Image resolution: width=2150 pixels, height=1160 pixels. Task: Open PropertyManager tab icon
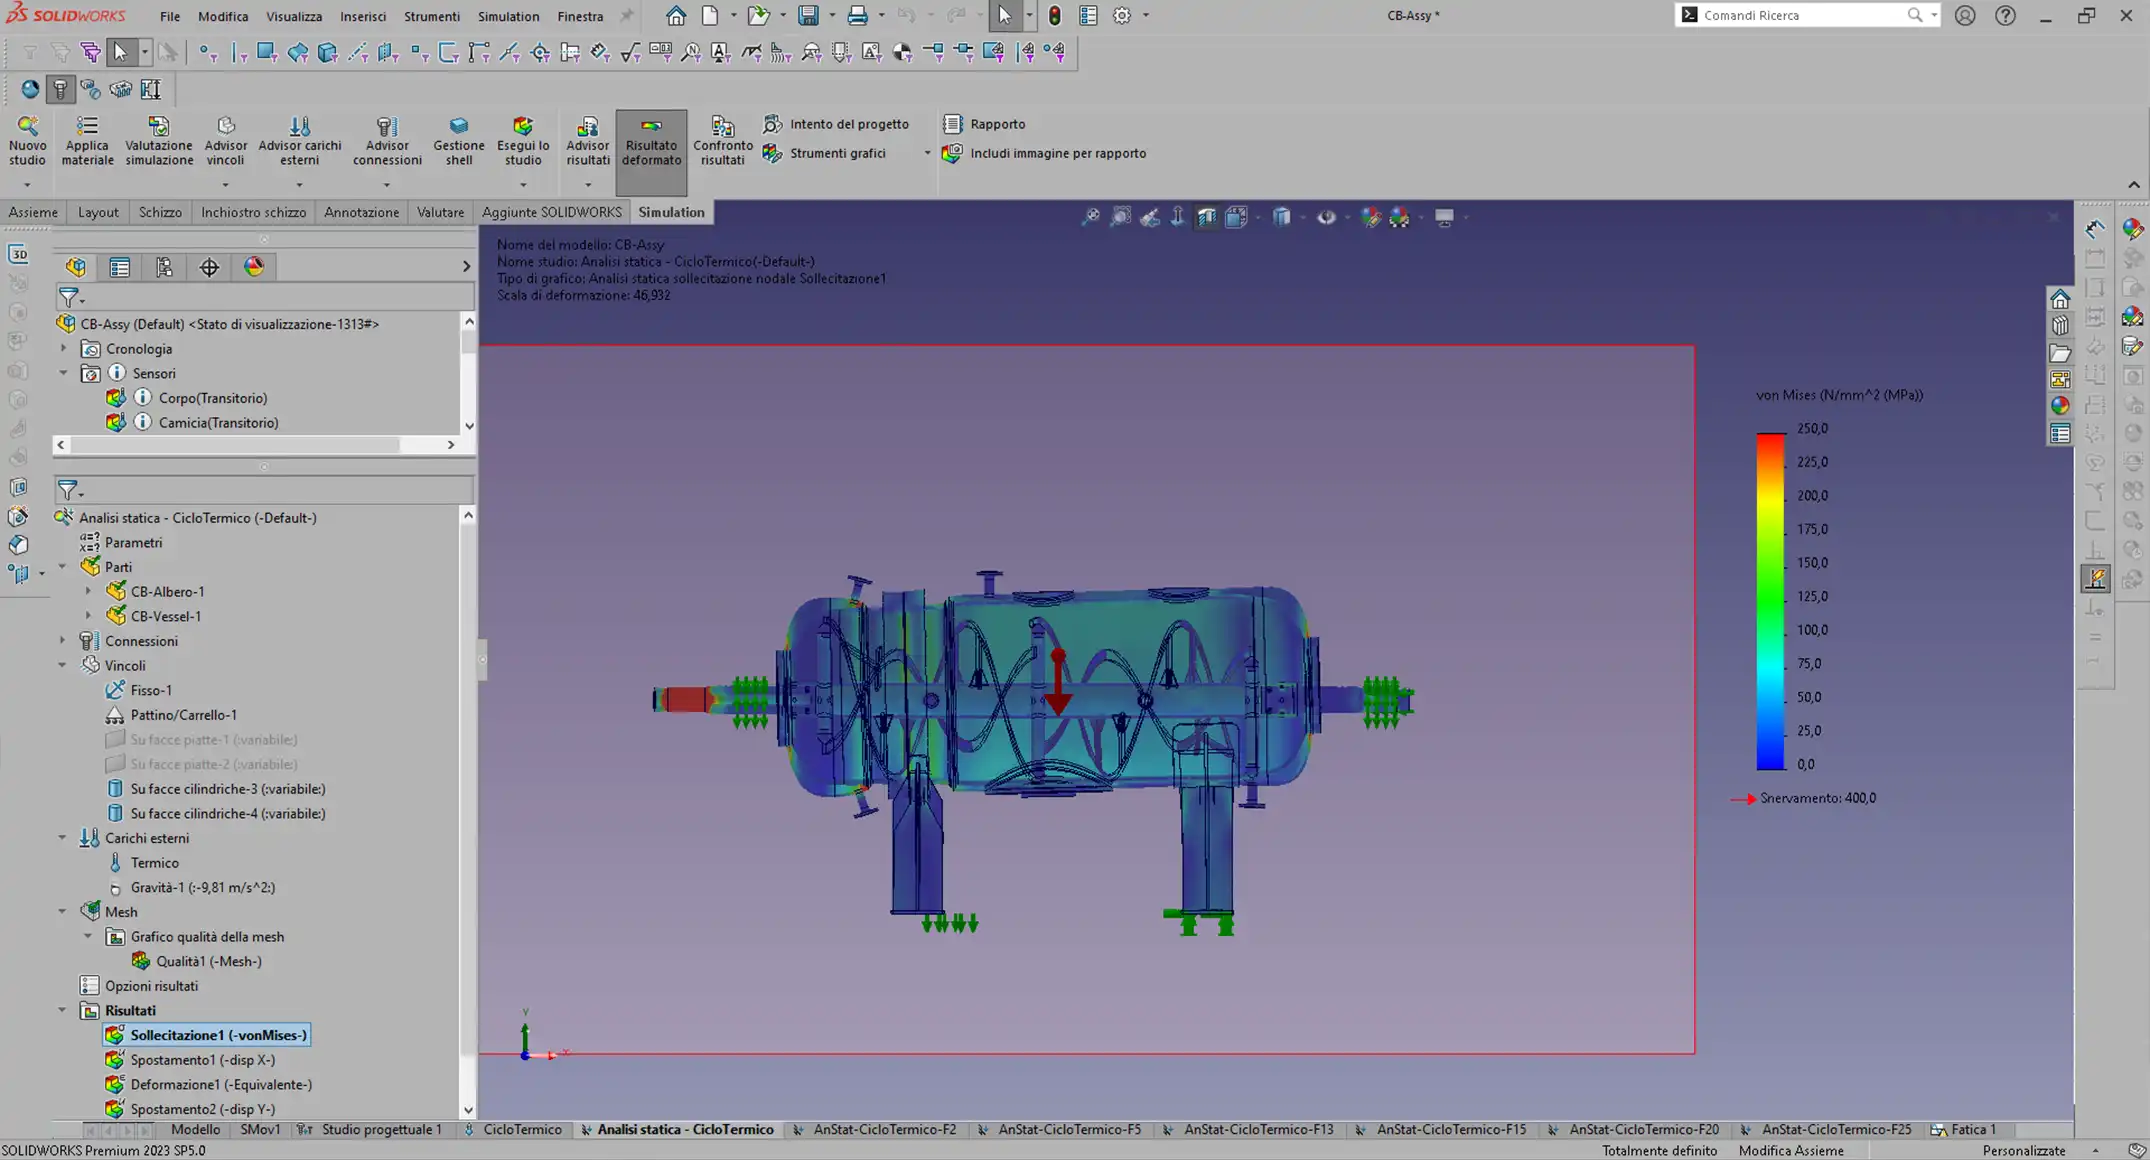tap(120, 267)
